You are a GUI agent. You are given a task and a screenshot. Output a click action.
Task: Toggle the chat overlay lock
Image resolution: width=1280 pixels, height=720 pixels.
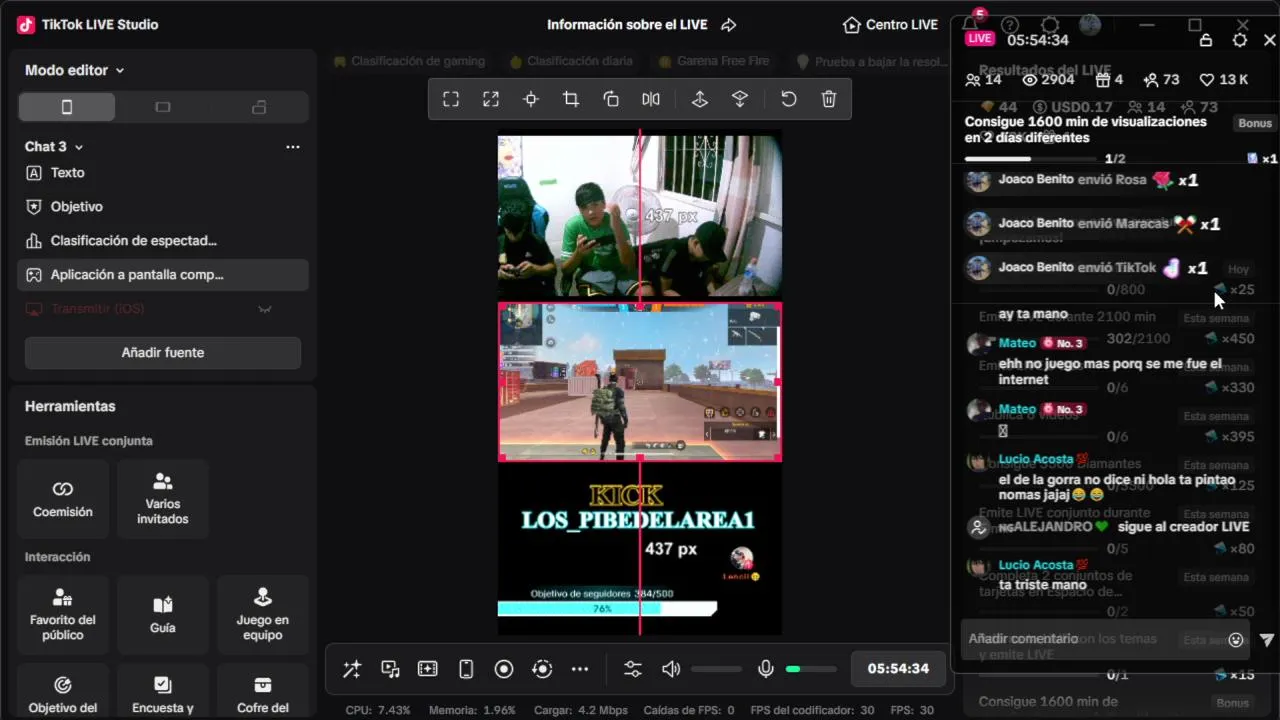point(1206,40)
